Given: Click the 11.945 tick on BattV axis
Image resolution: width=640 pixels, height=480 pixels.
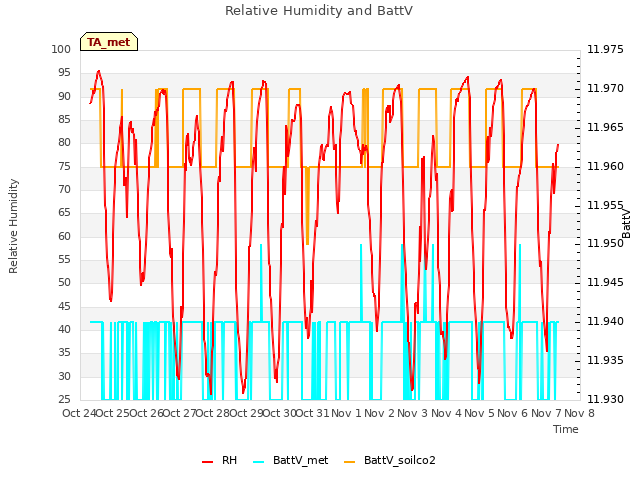Looking at the screenshot, I should (x=605, y=282).
